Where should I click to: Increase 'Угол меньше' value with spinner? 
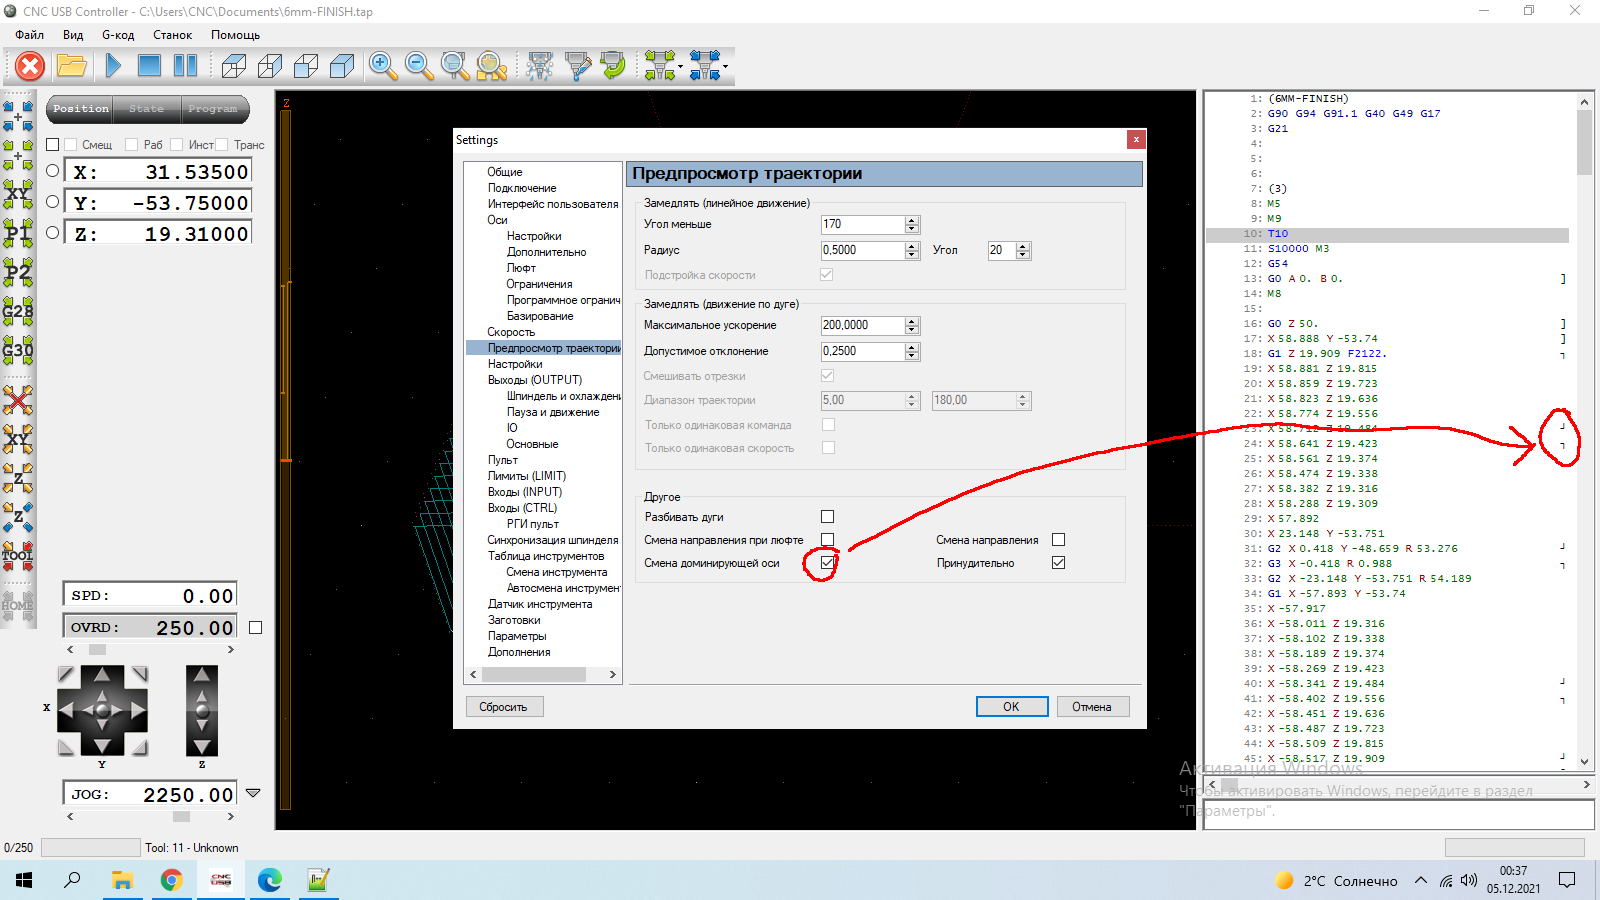911,221
